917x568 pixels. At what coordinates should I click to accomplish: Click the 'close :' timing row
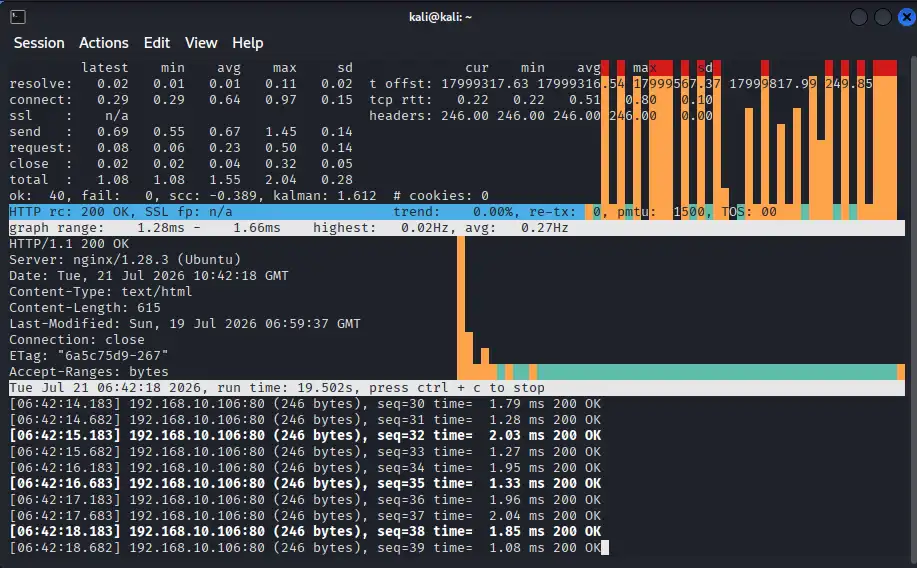(181, 164)
